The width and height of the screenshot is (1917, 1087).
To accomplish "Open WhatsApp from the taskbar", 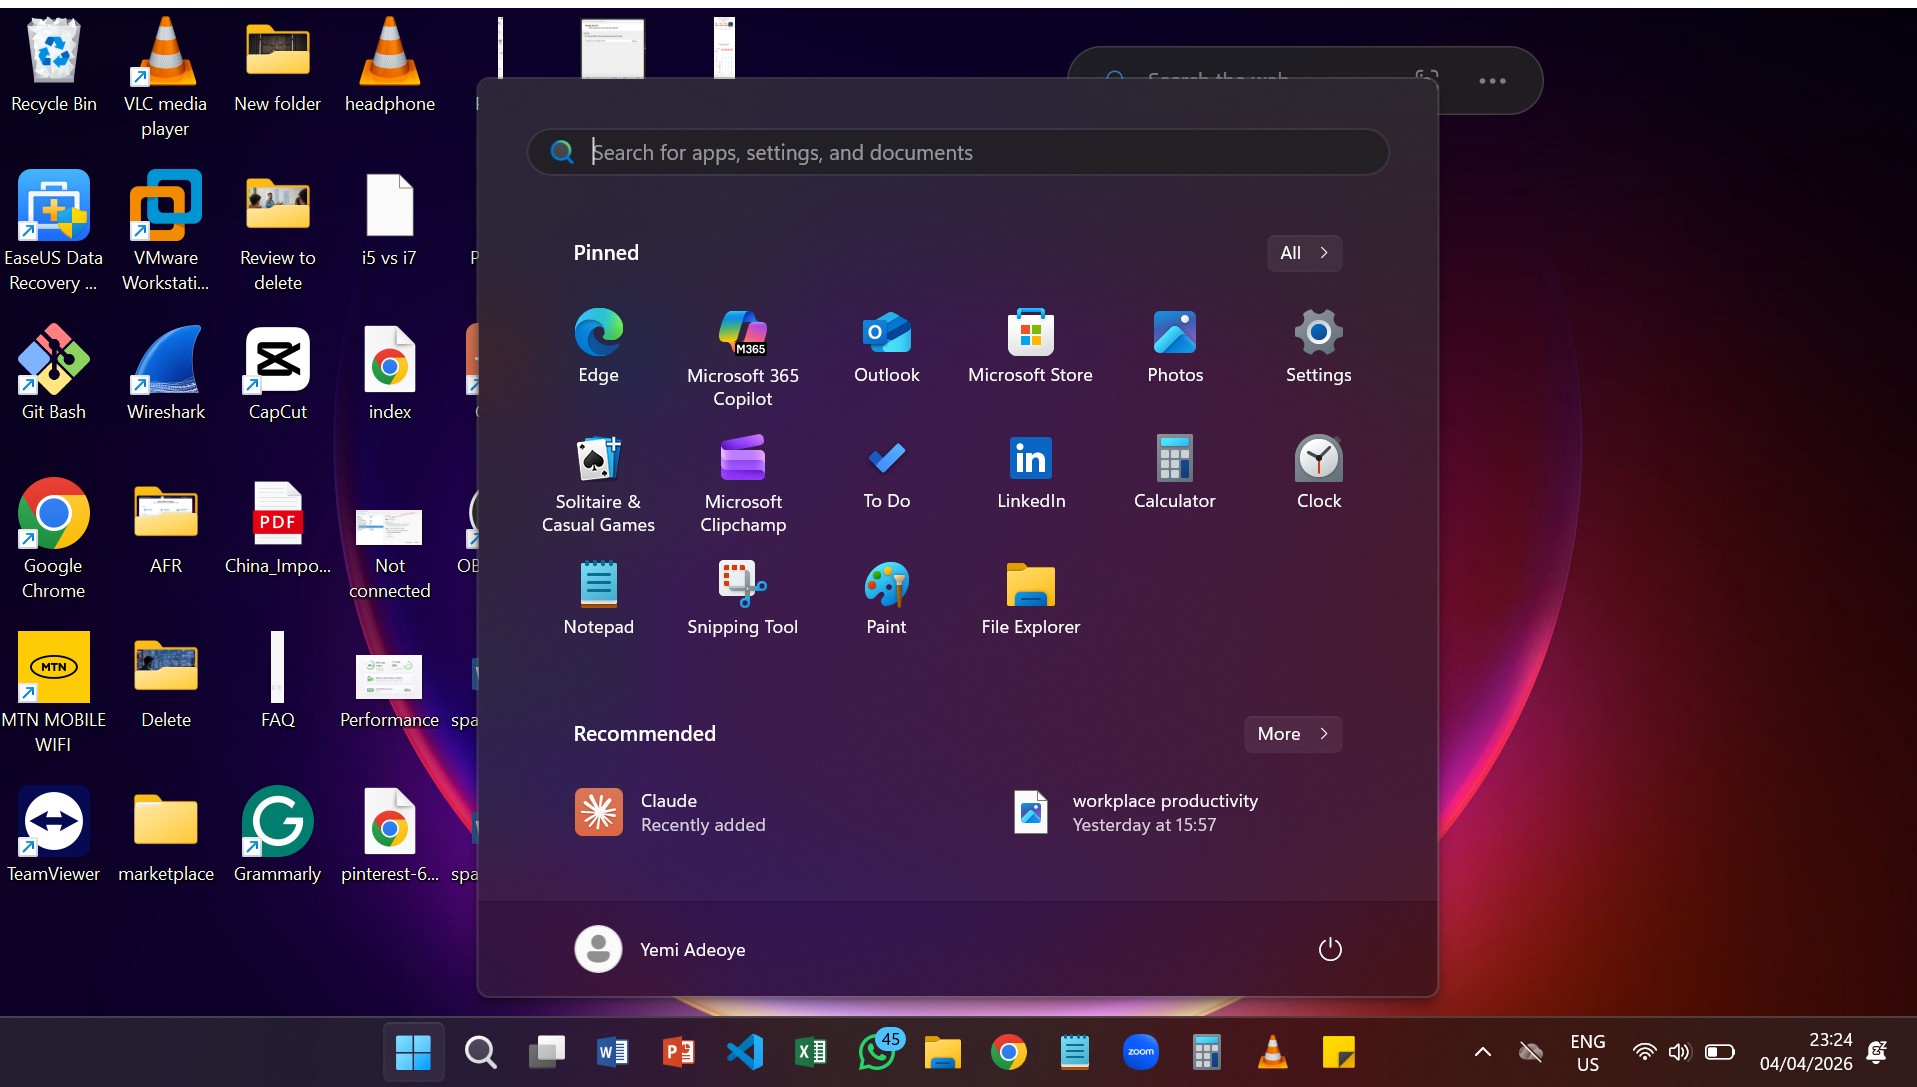I will click(878, 1051).
